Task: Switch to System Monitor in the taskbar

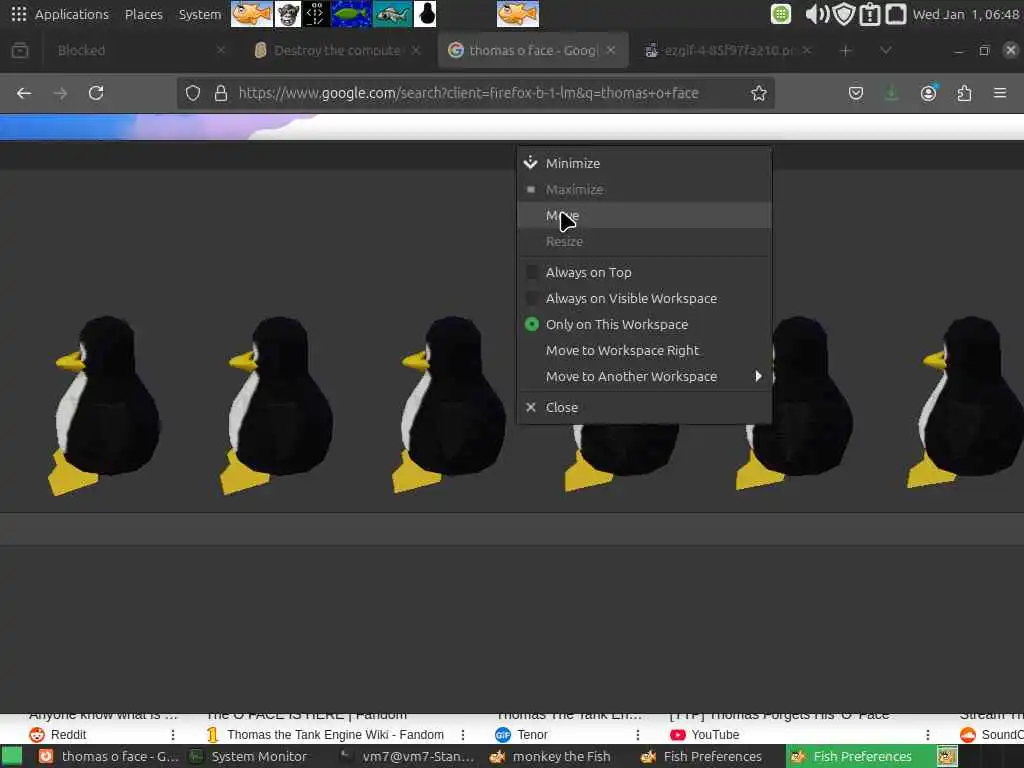Action: click(249, 756)
